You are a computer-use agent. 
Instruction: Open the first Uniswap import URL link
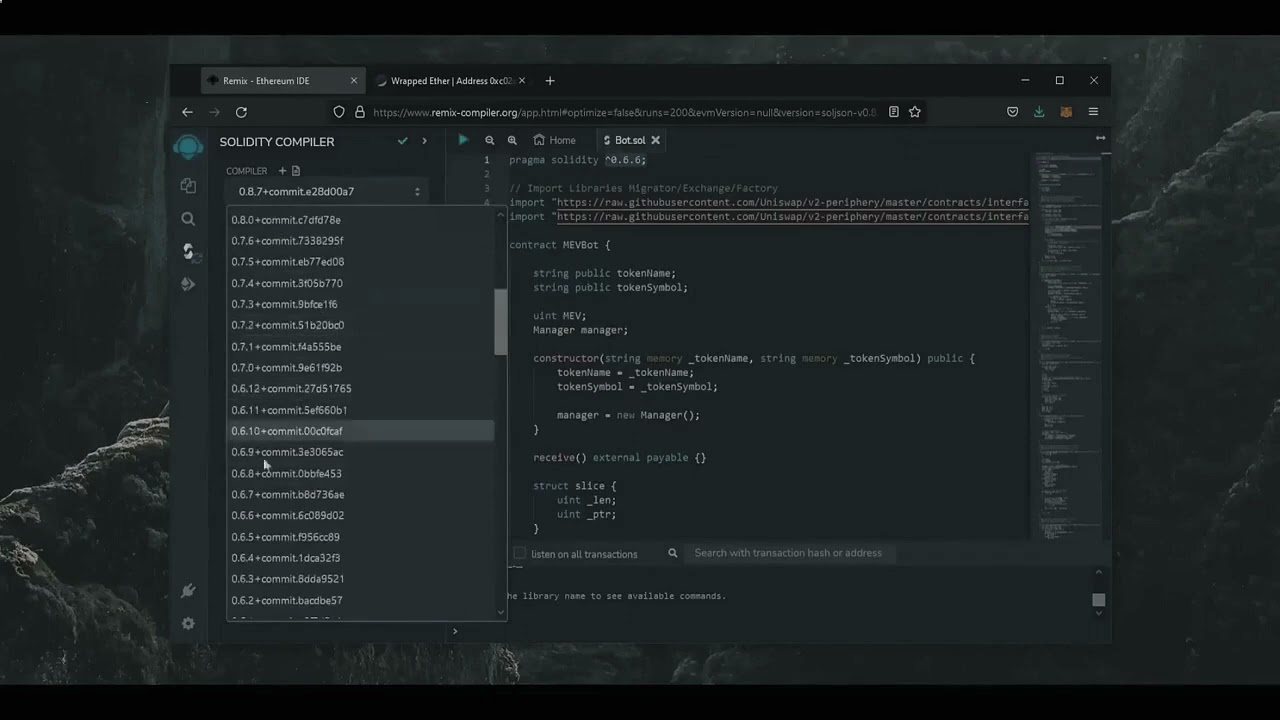click(x=792, y=202)
